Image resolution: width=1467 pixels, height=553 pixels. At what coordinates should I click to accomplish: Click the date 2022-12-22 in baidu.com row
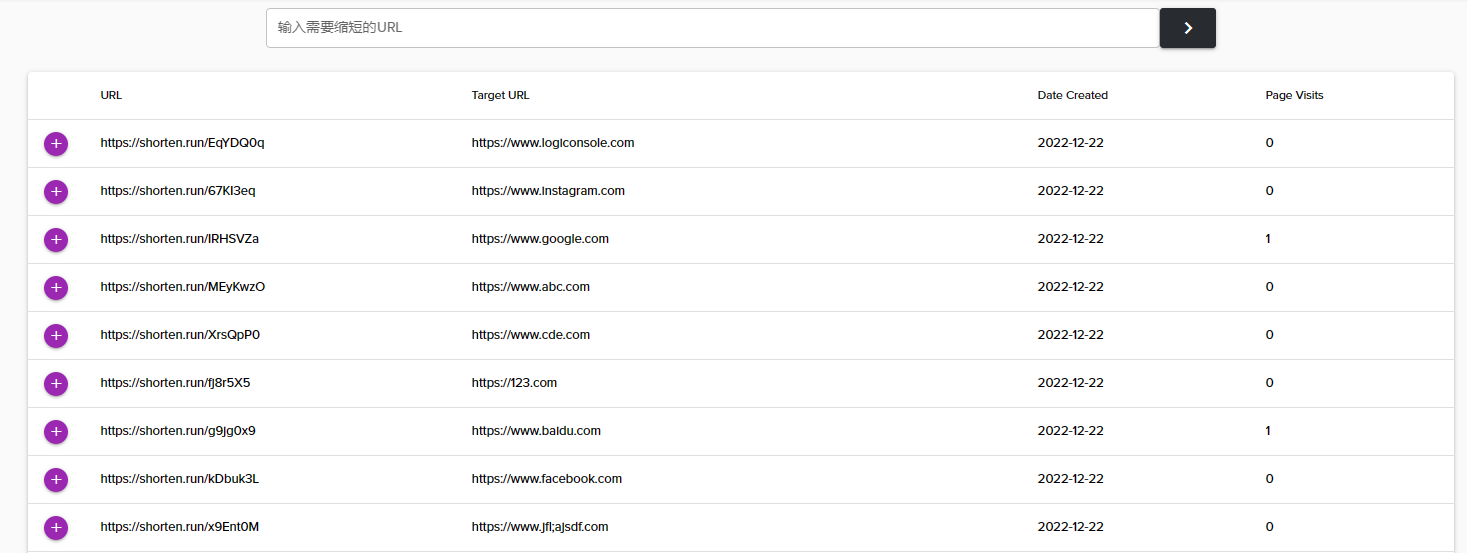(1071, 431)
